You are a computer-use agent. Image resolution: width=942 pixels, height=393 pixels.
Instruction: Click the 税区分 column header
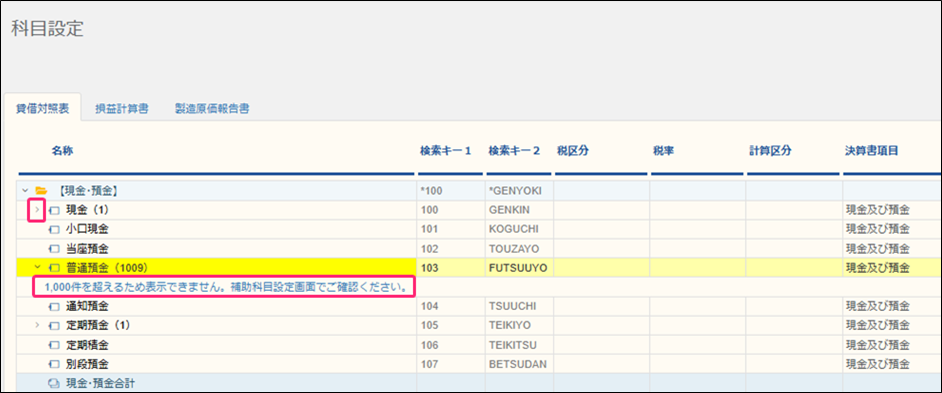coord(573,151)
